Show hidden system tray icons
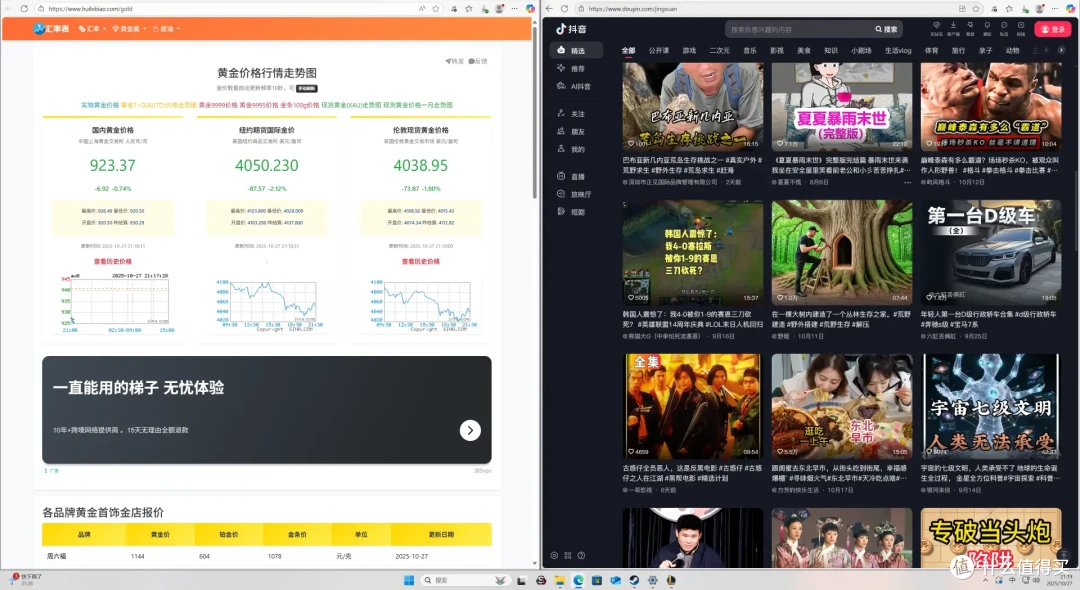The width and height of the screenshot is (1080, 590). click(x=987, y=580)
